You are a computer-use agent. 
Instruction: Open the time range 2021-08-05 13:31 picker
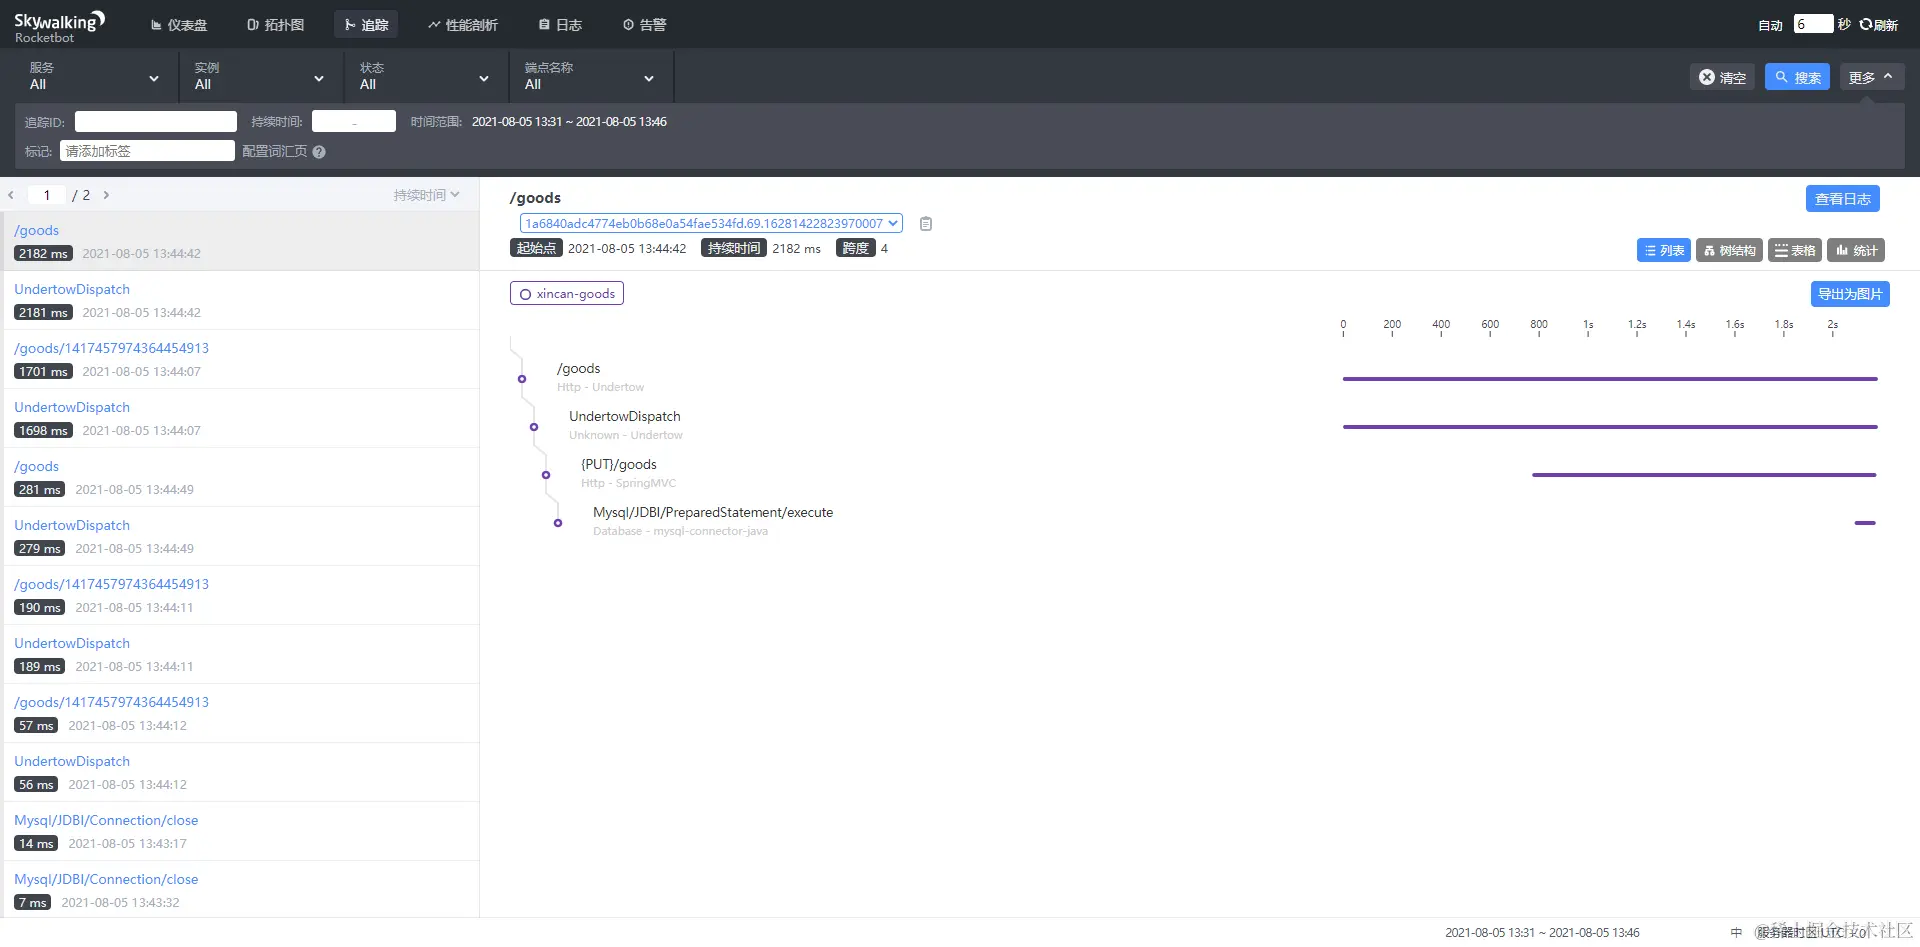(569, 122)
